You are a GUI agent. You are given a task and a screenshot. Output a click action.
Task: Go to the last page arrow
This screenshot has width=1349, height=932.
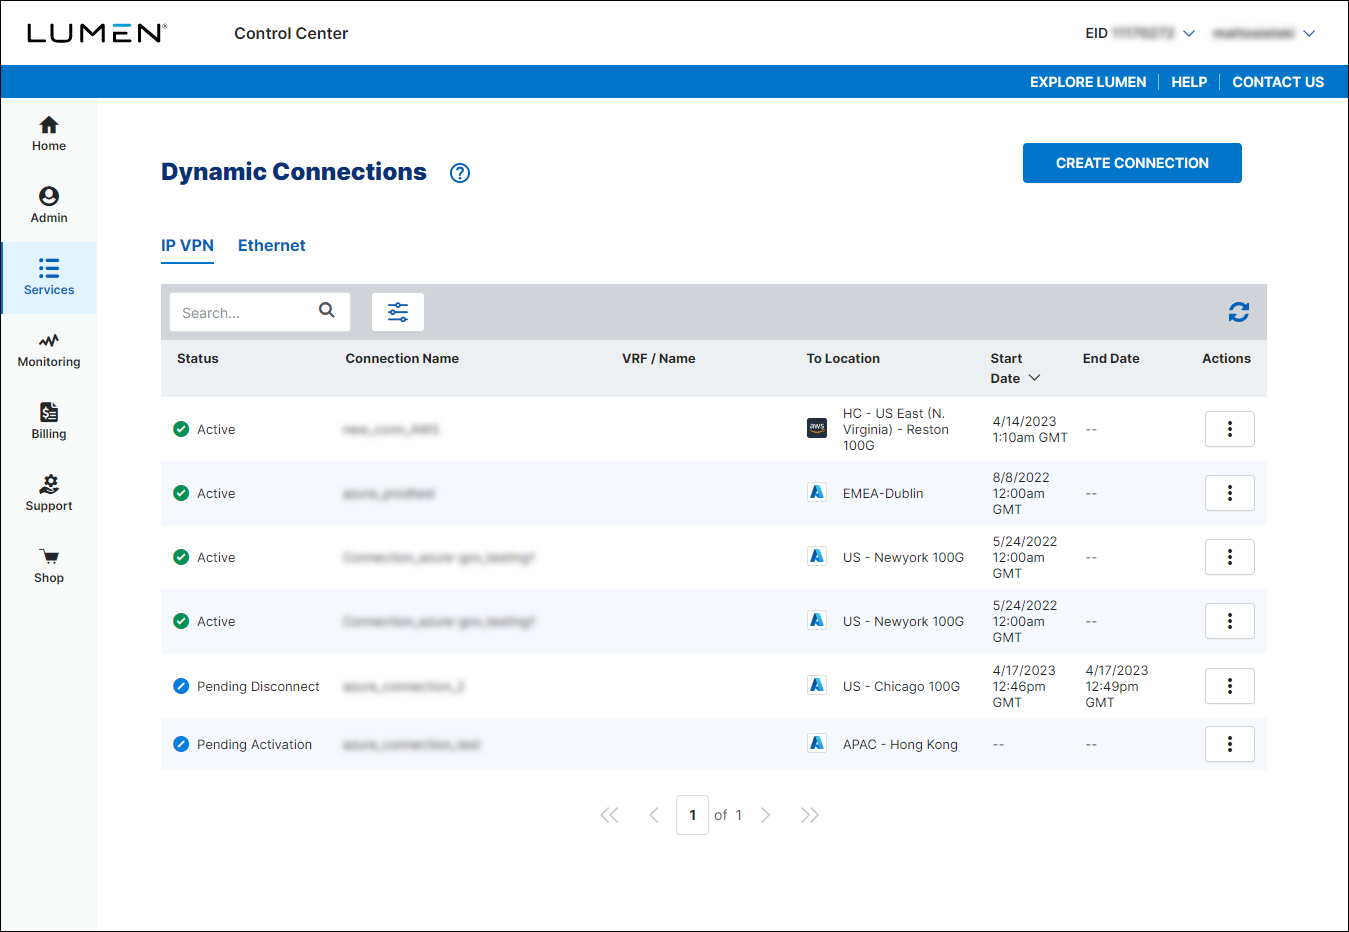tap(810, 815)
